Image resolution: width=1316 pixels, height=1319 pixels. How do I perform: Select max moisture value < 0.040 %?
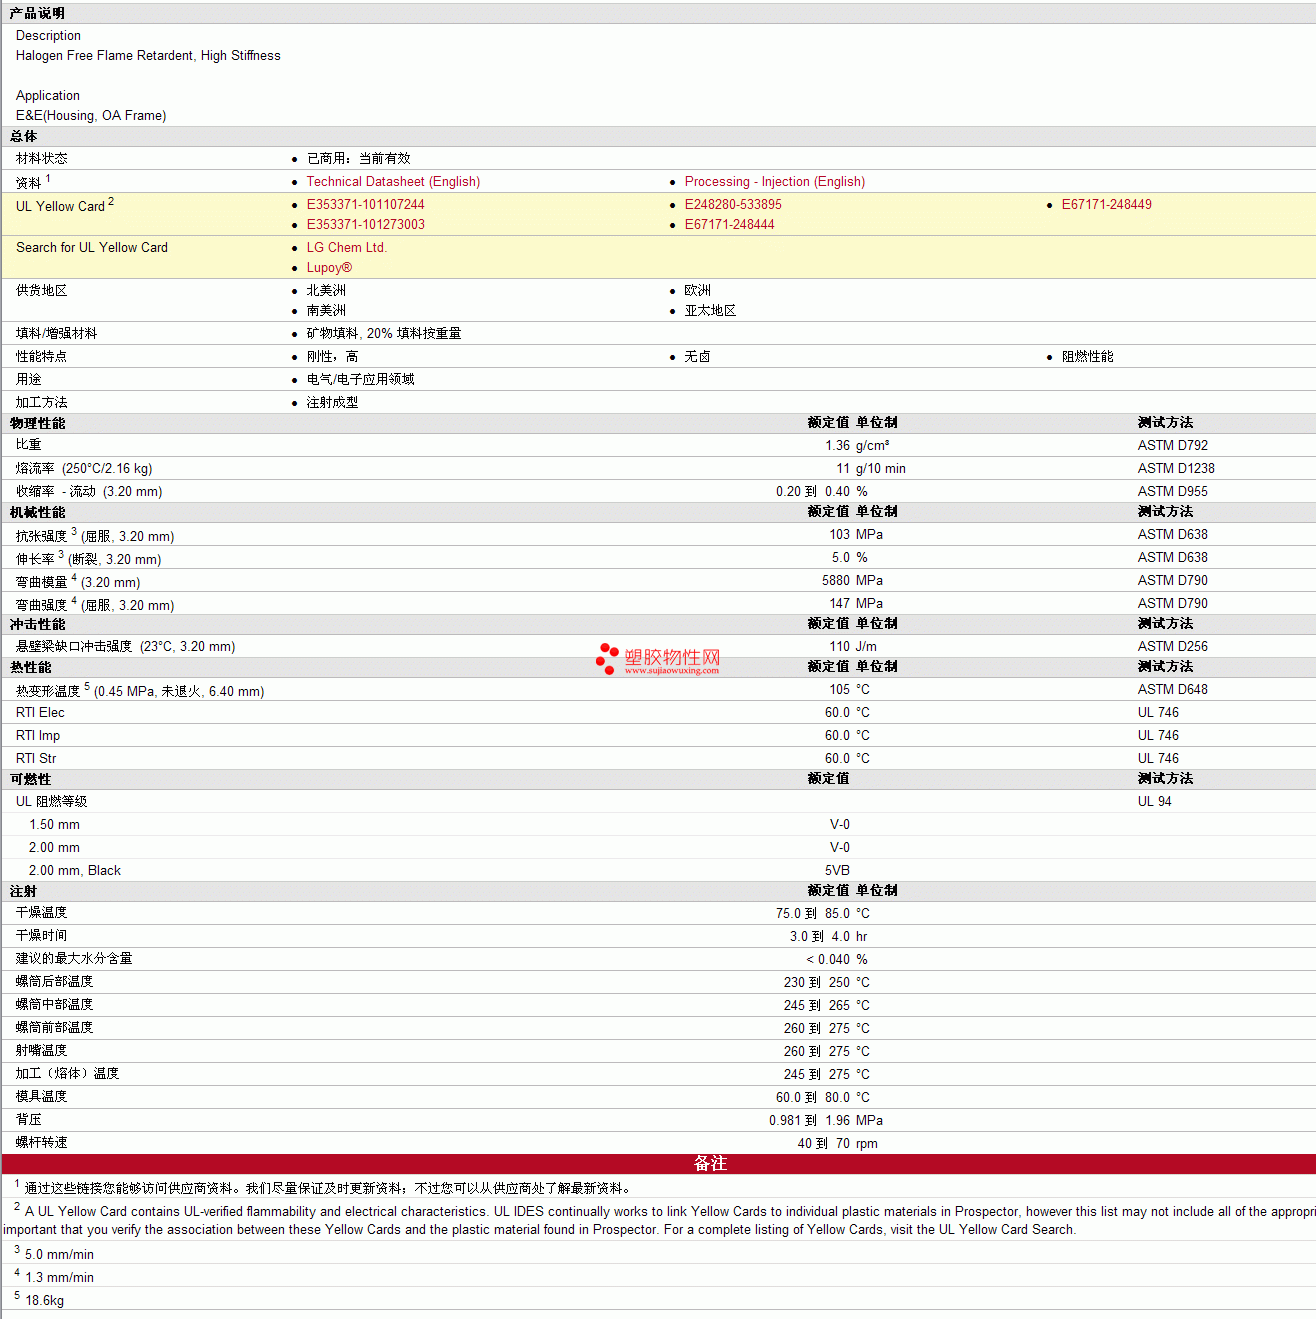coord(837,960)
